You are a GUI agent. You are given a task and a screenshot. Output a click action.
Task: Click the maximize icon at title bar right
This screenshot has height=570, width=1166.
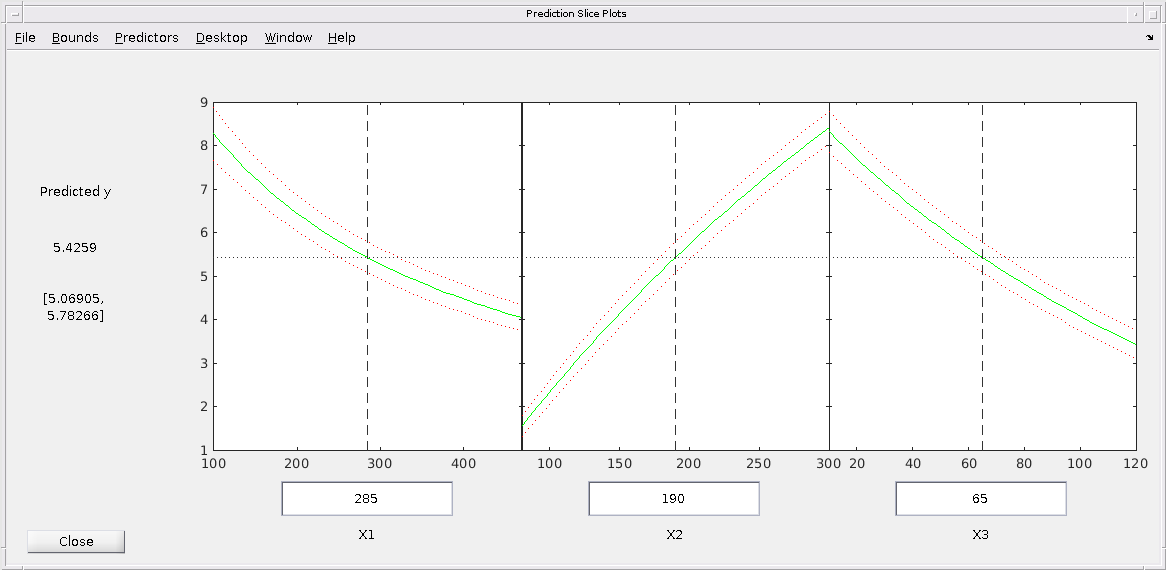1153,13
